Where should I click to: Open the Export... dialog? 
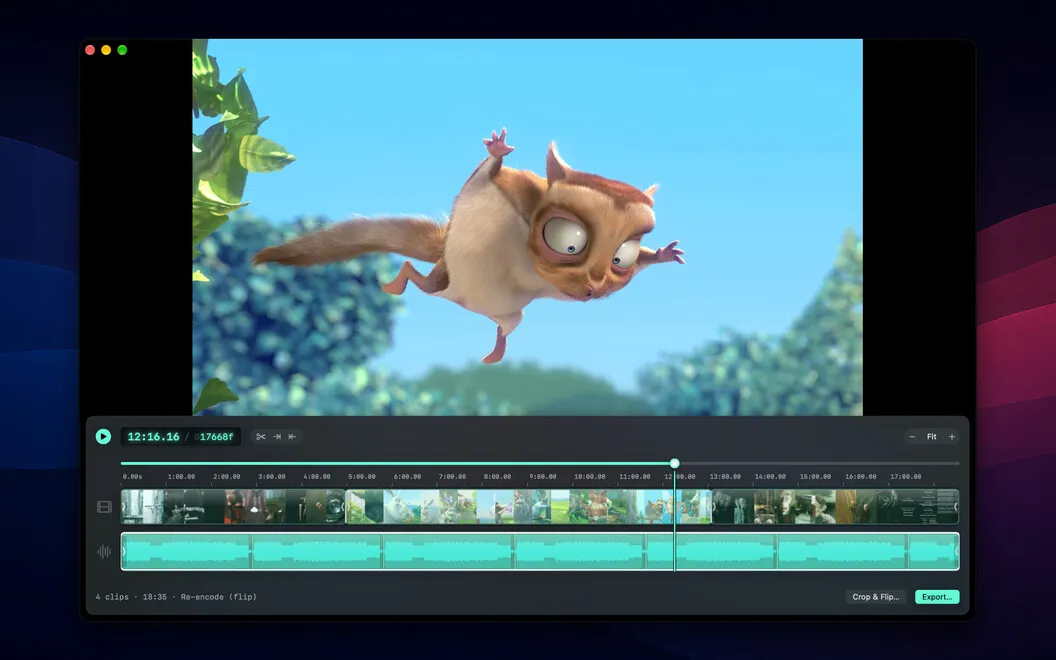coord(937,597)
